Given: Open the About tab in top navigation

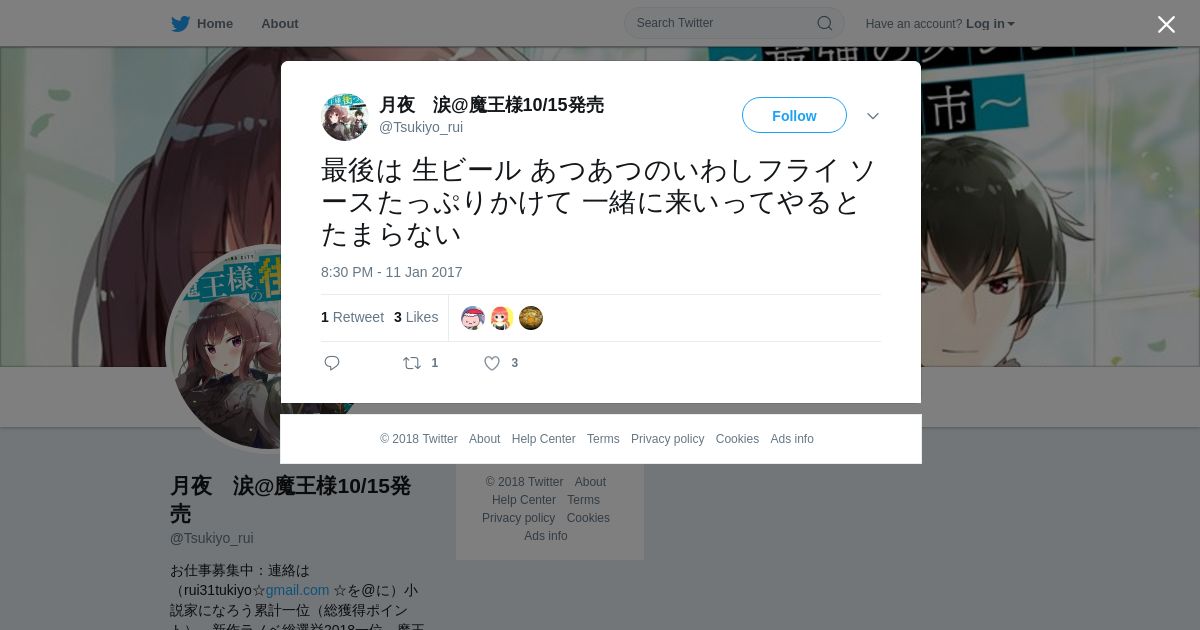Looking at the screenshot, I should (x=280, y=24).
